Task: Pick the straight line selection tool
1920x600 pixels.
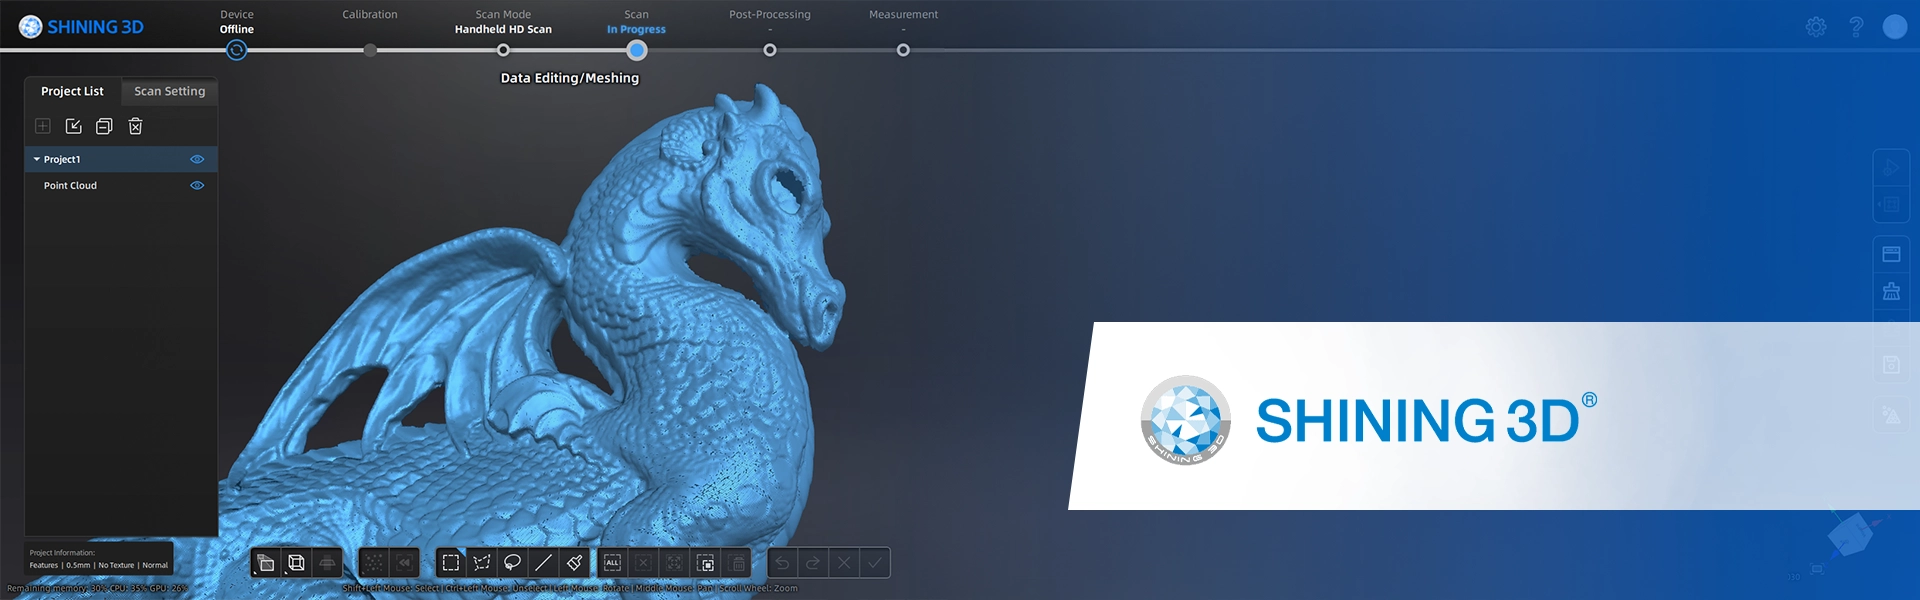Action: [x=543, y=563]
